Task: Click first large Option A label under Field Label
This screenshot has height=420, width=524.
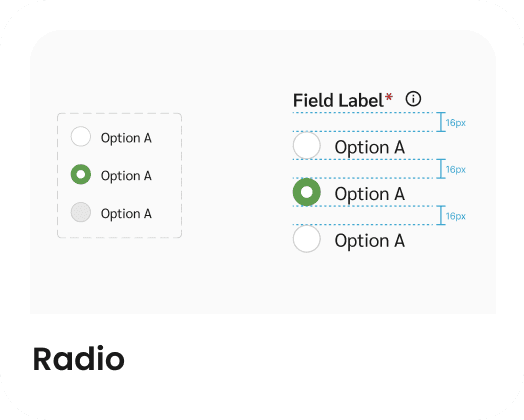Action: (370, 147)
